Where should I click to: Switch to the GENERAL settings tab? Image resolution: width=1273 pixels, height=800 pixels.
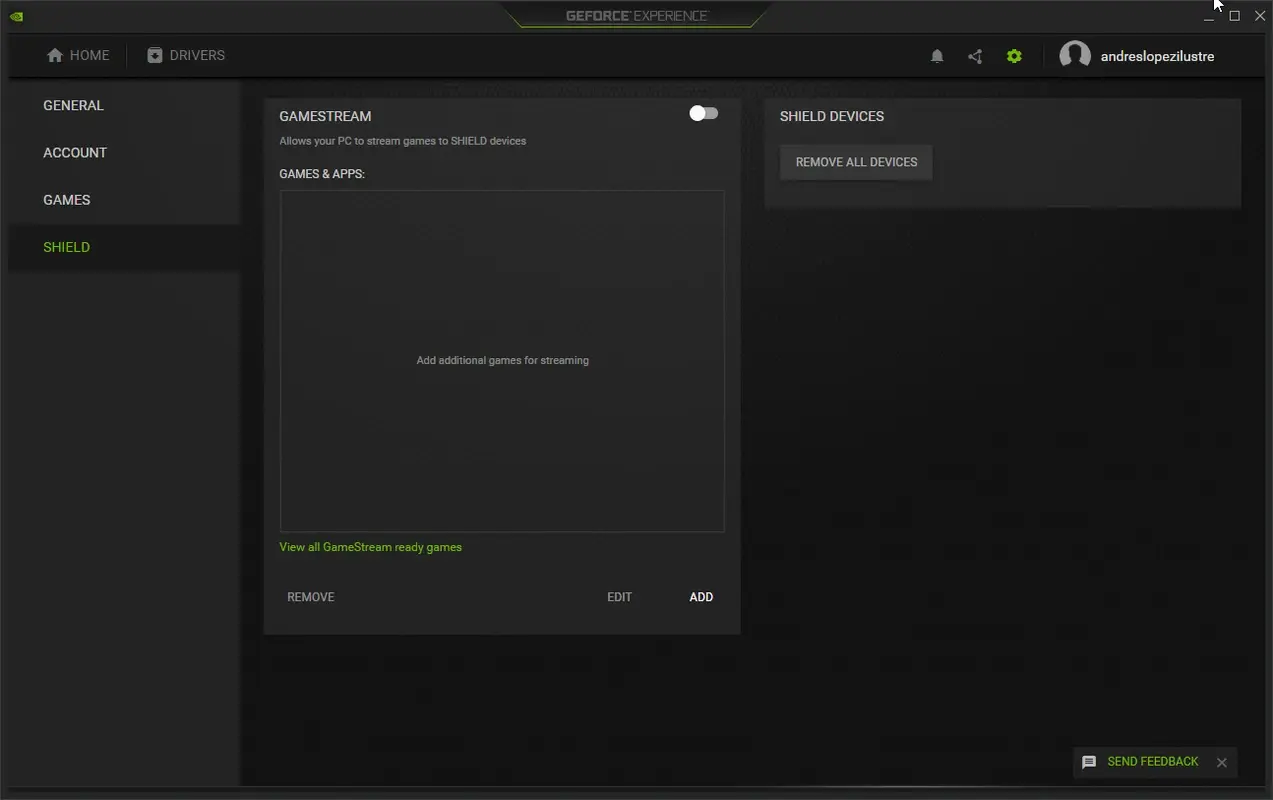coord(73,105)
